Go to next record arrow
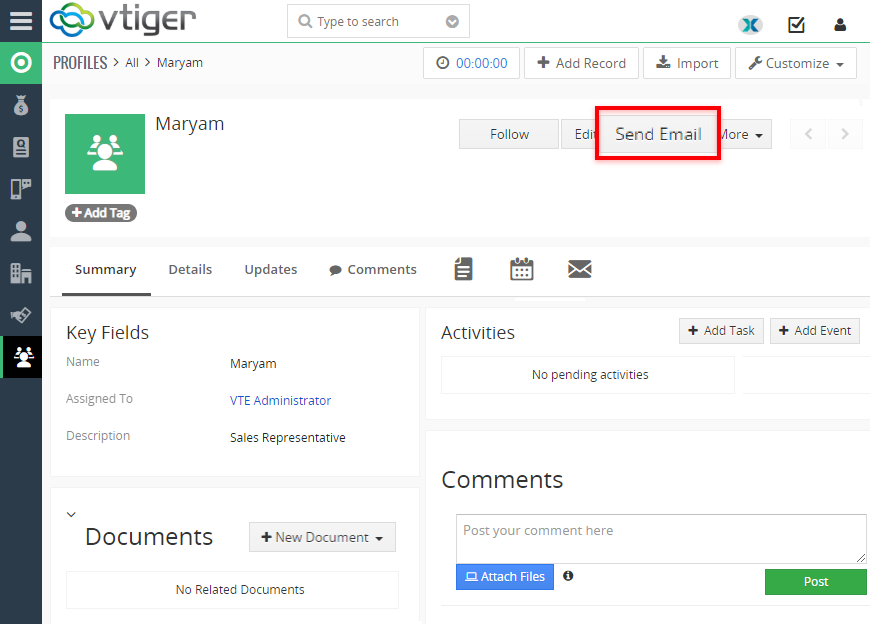The image size is (870, 624). click(844, 134)
